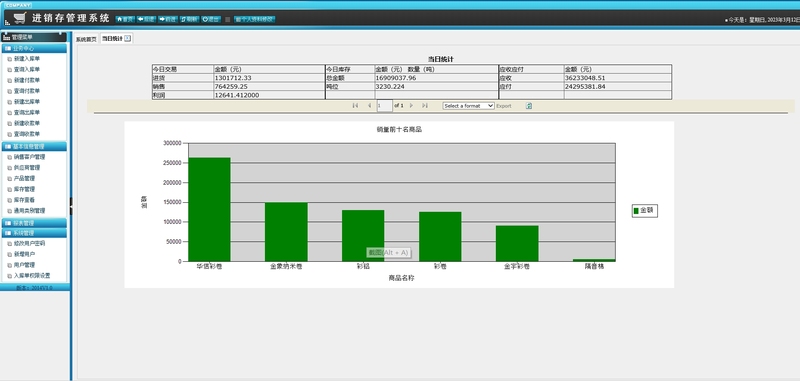Open the Select a format dropdown
This screenshot has width=800, height=381.
point(468,106)
